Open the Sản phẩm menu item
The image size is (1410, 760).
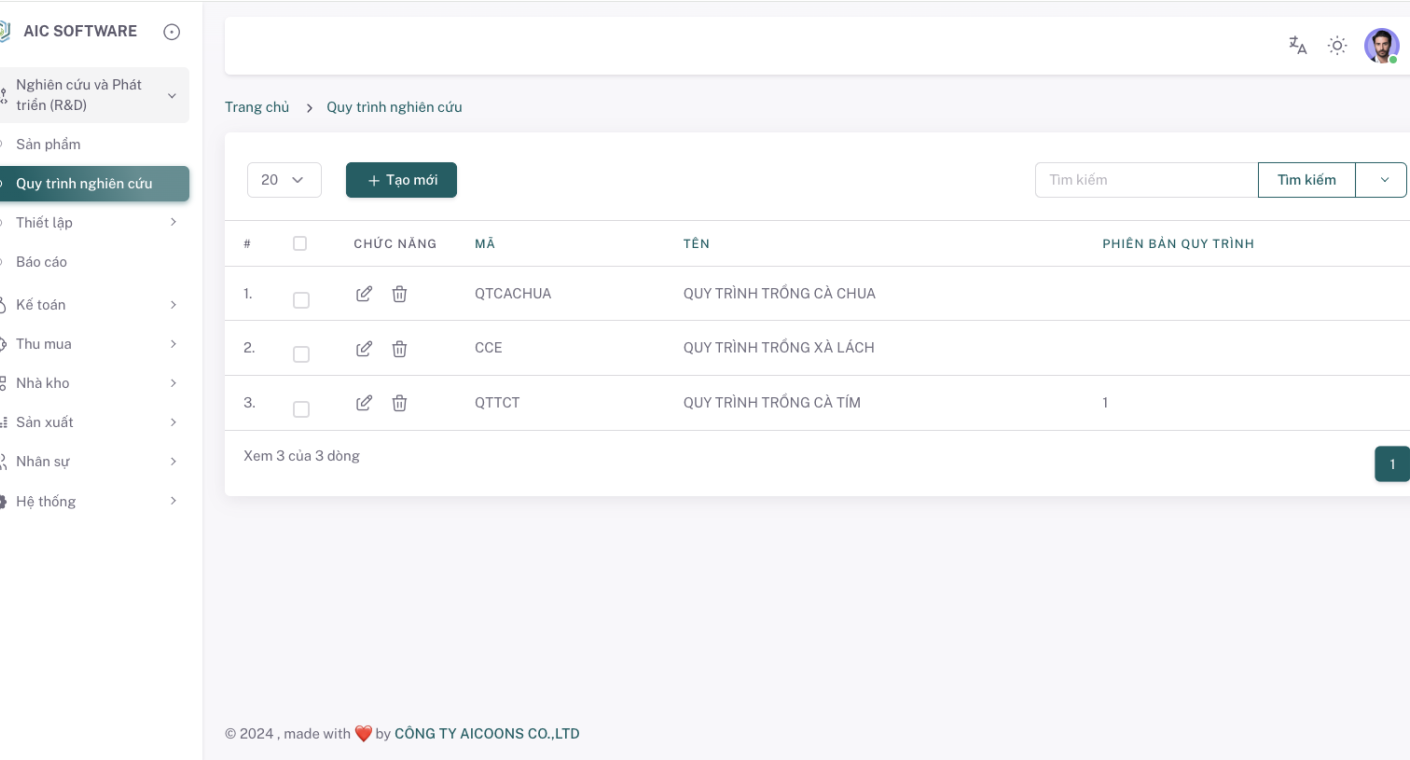48,144
